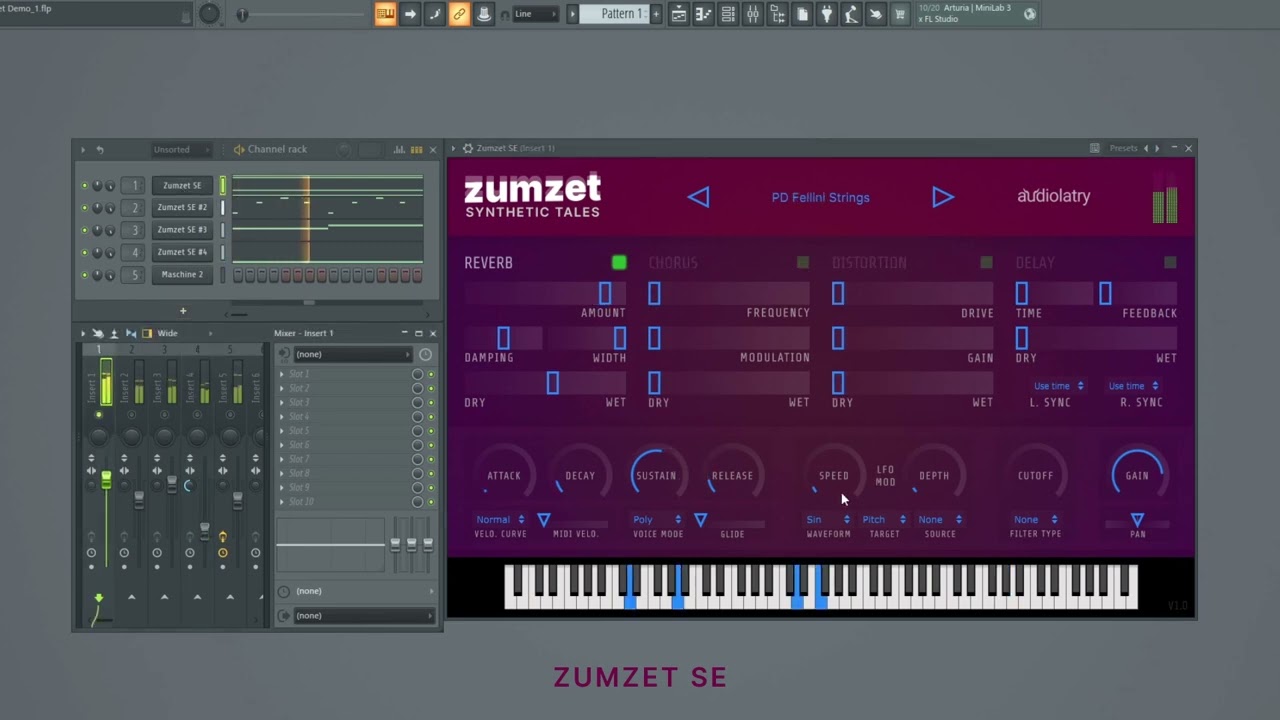Click the Zumzet SE #4 channel button
Viewport: 1280px width, 720px height.
pyautogui.click(x=182, y=252)
